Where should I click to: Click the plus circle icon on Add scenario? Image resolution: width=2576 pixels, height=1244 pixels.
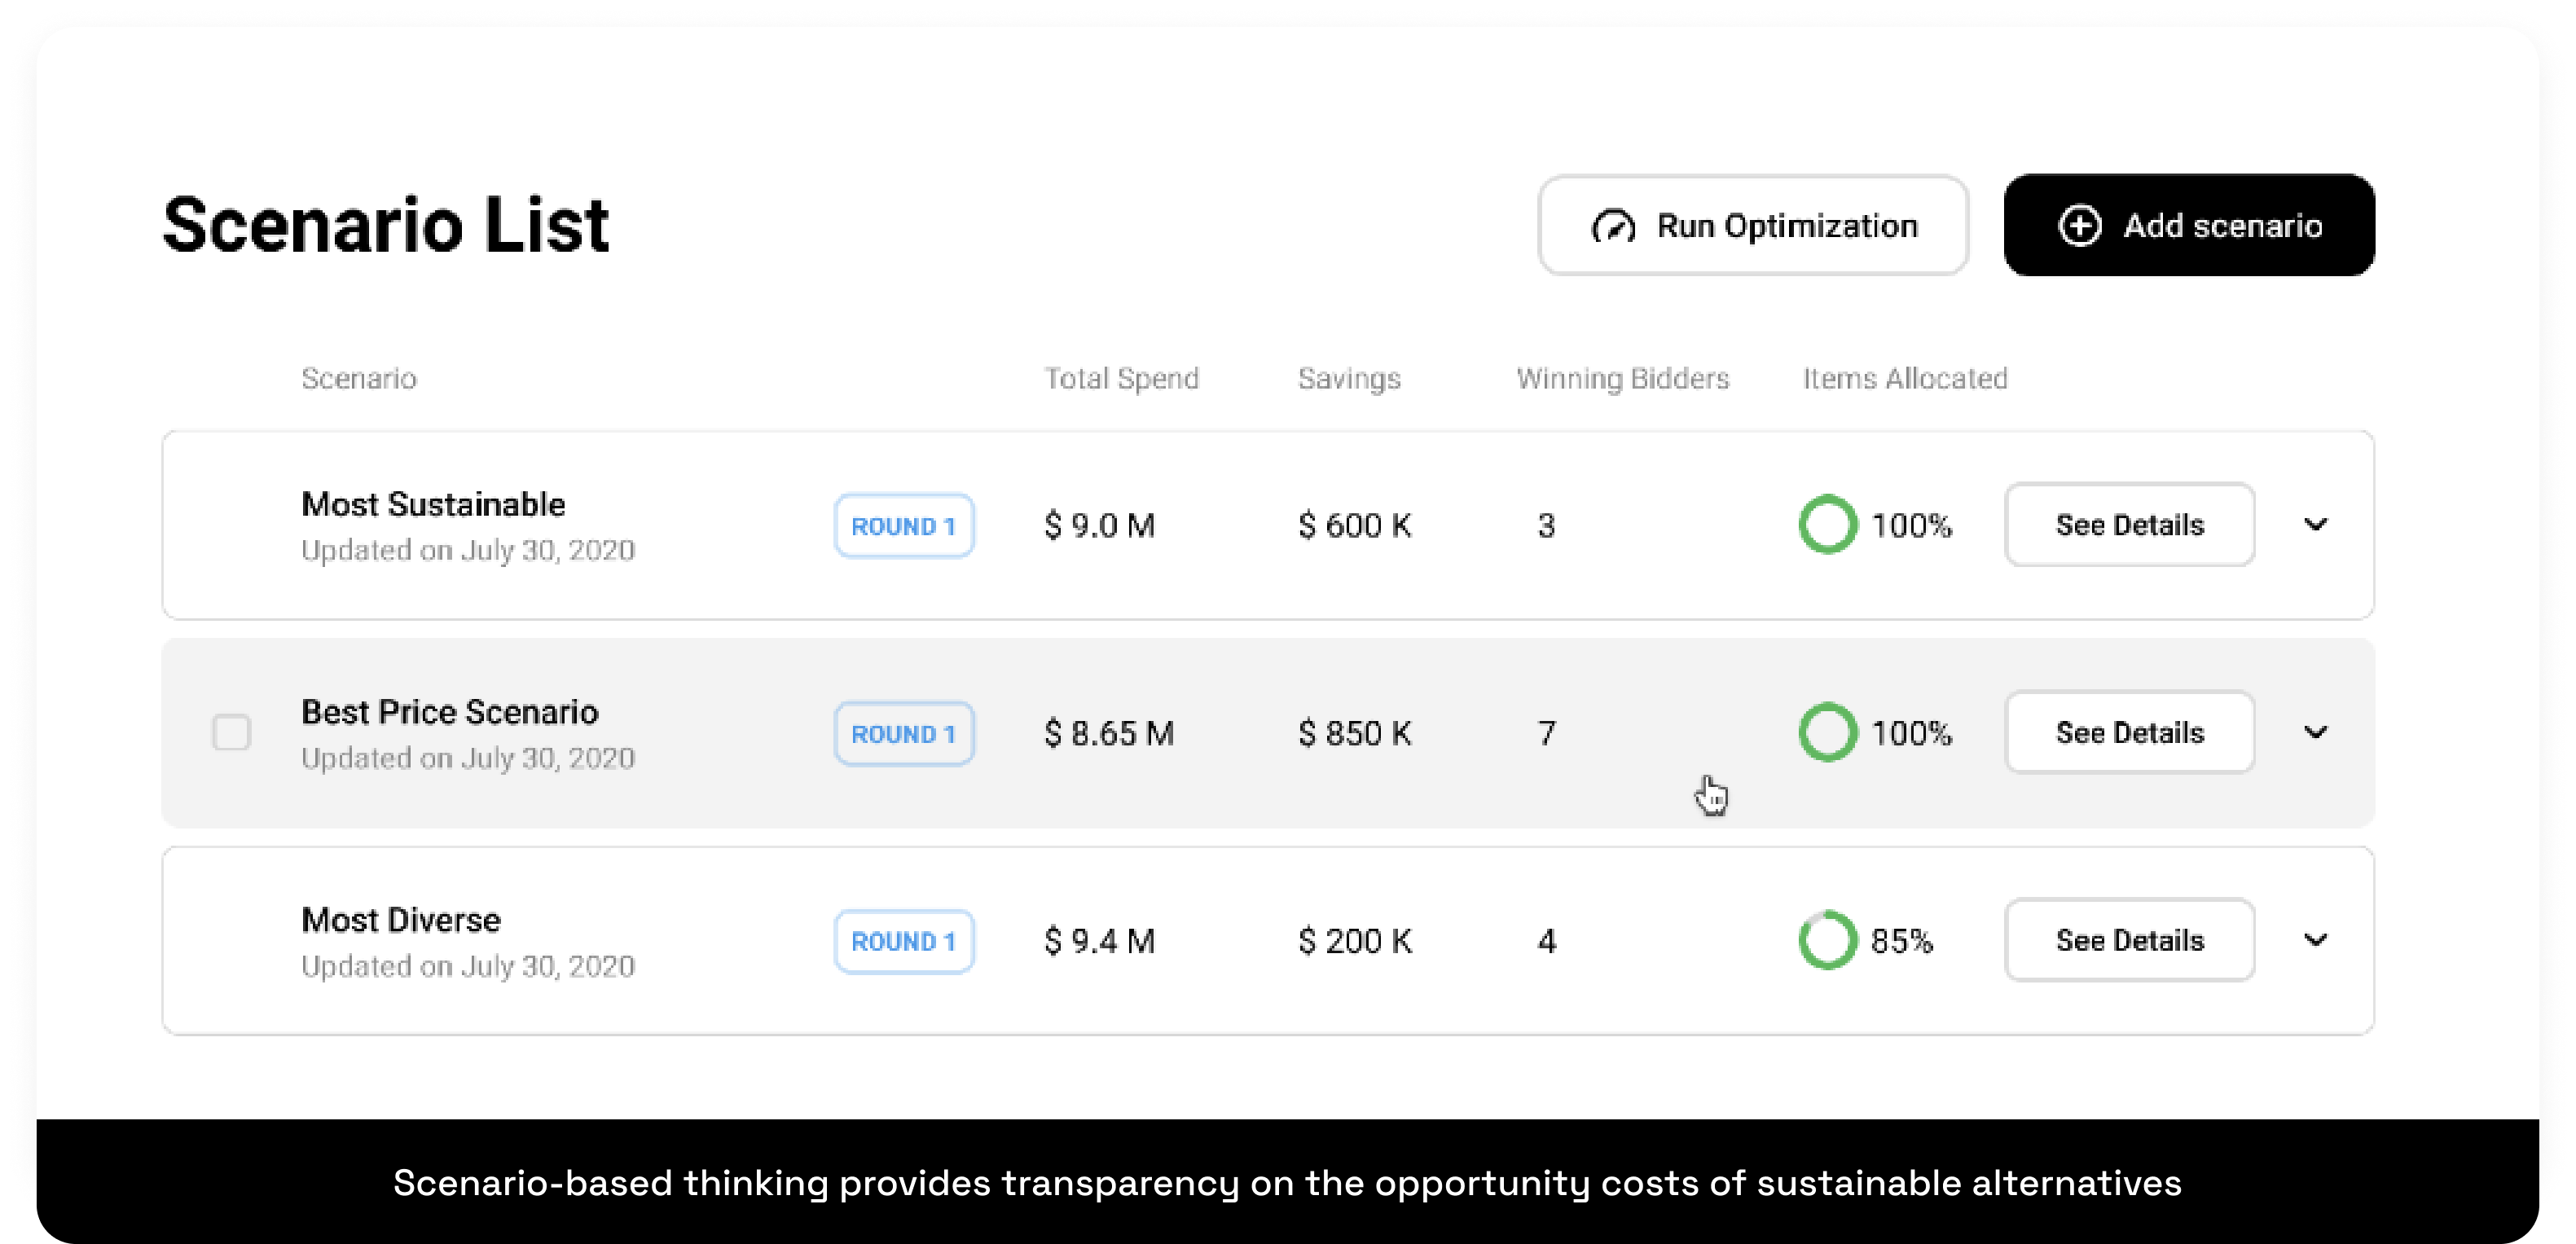coord(2080,226)
